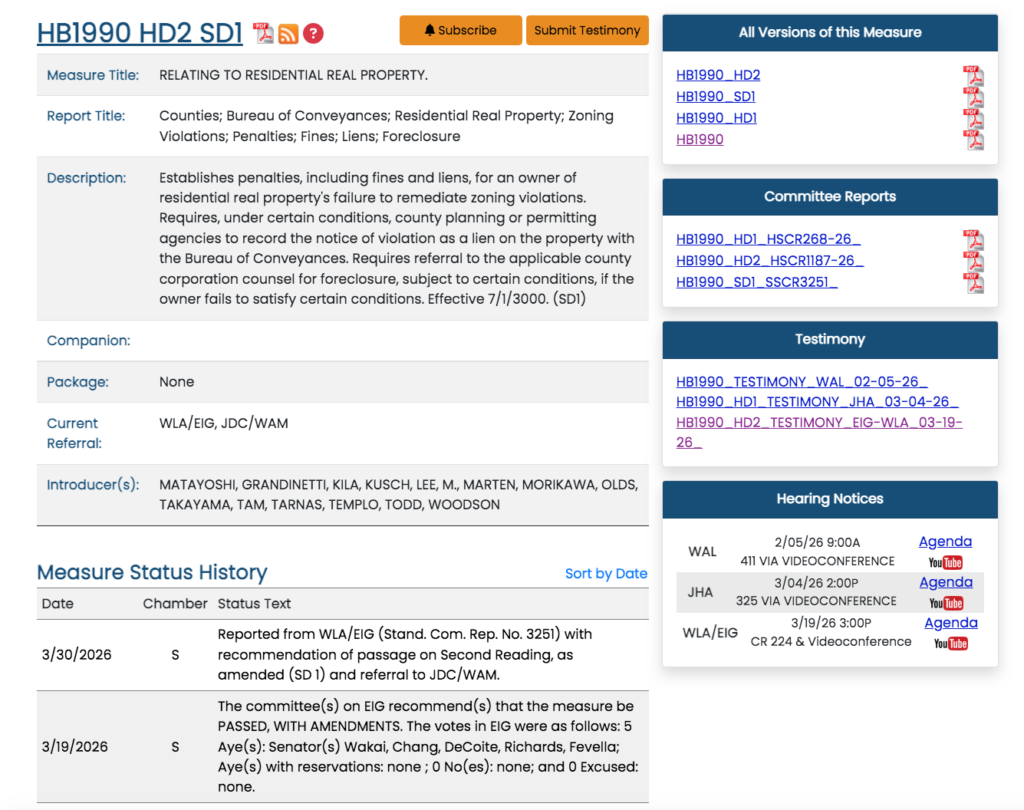The image size is (1024, 810).
Task: Open the PDF icon beside the HB1990 HD2 SD1 title
Action: click(x=263, y=33)
